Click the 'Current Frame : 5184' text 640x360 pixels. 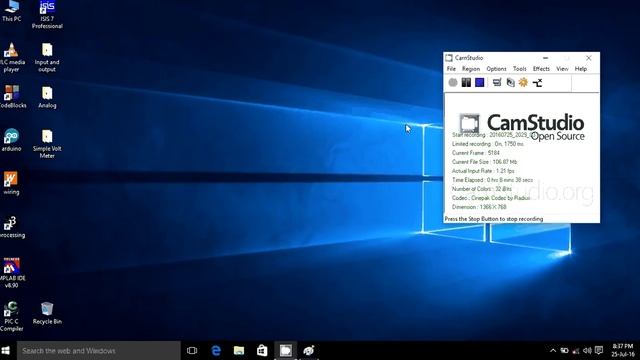coord(476,153)
